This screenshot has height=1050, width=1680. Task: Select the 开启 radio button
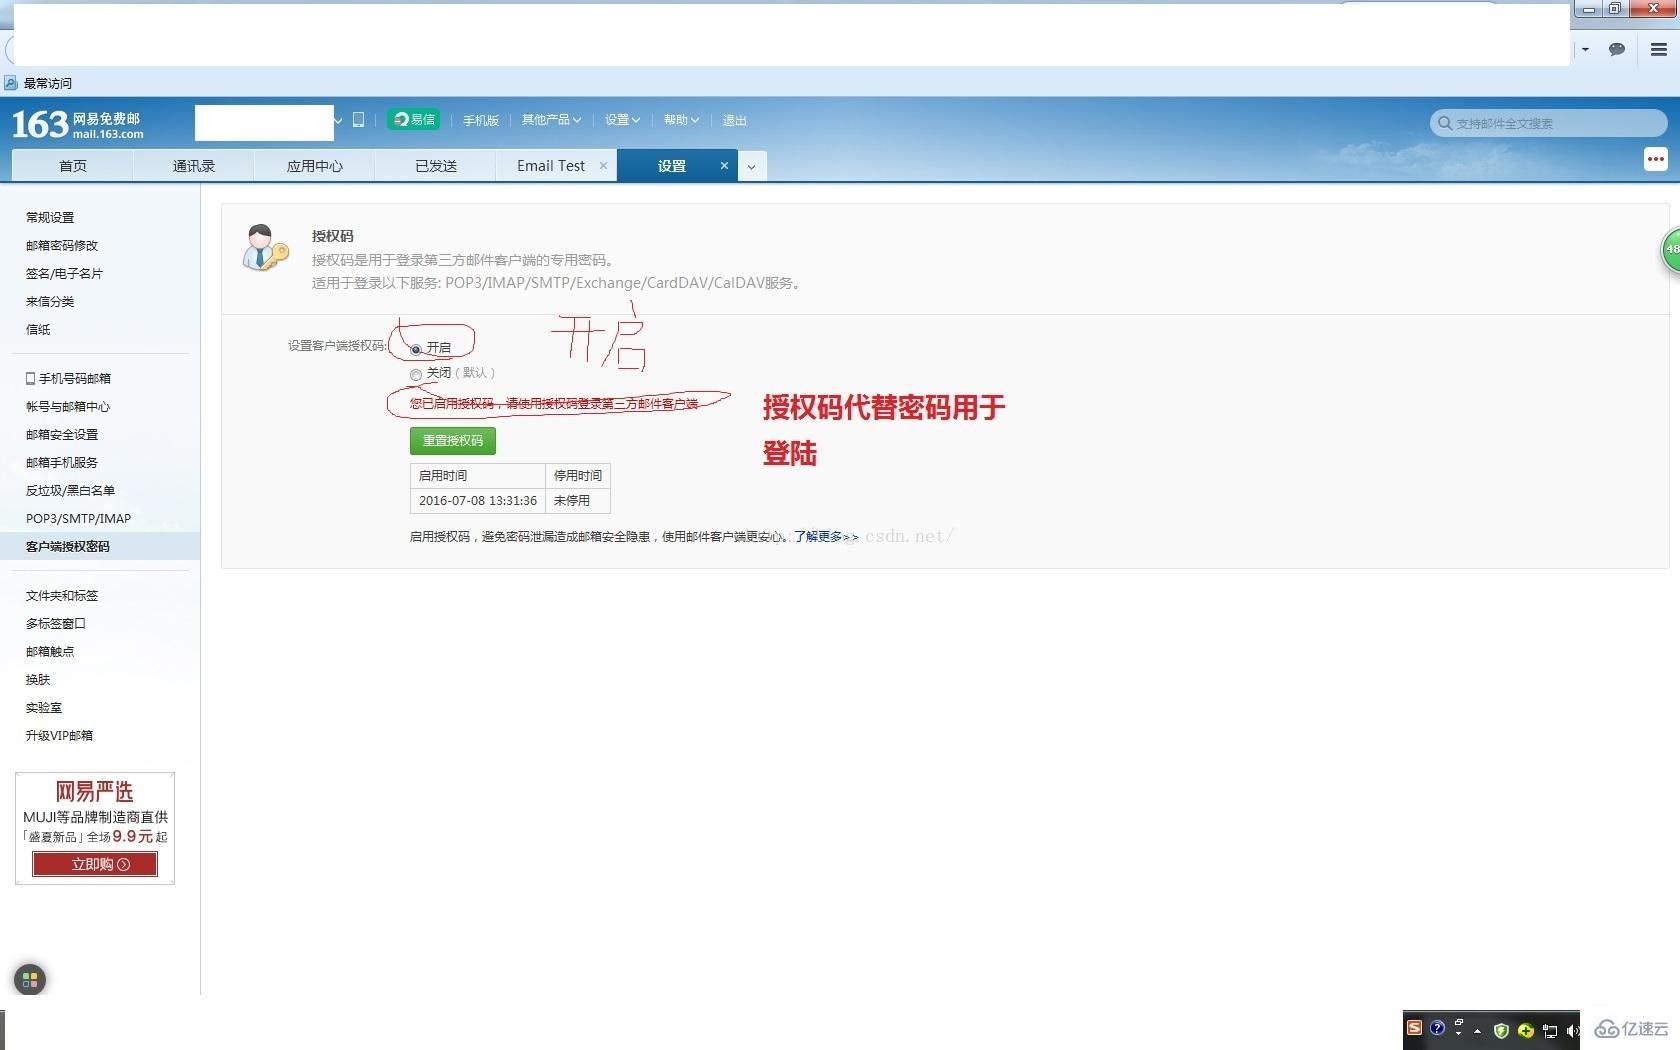click(416, 349)
